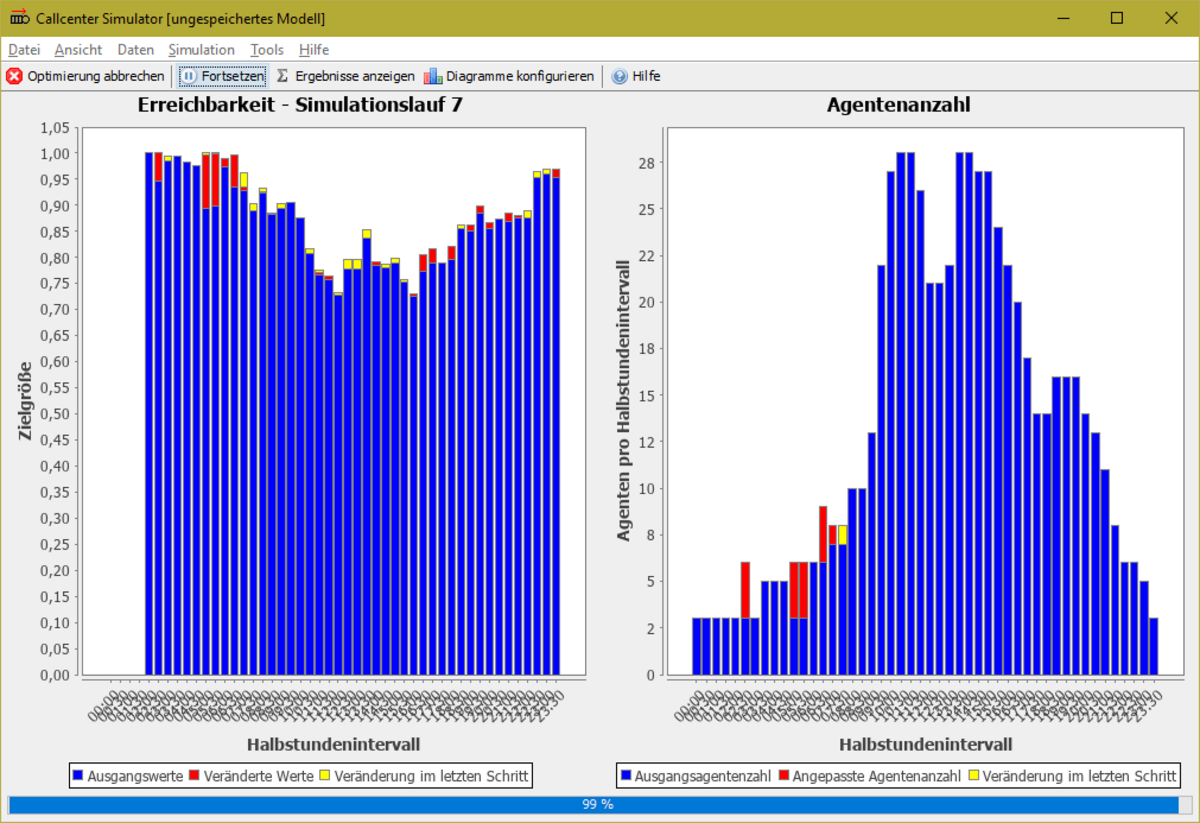Open the Tools menu
Viewport: 1200px width, 823px height.
click(267, 49)
